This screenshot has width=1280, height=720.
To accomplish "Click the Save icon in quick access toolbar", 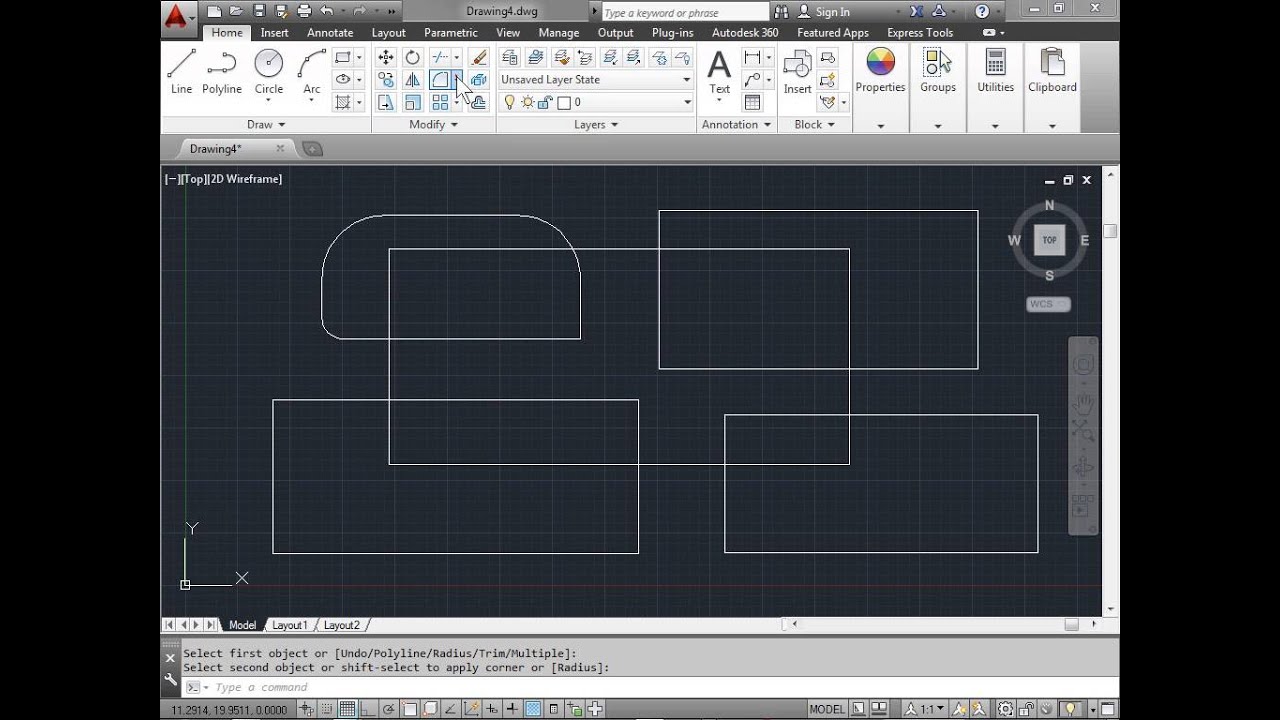I will tap(259, 11).
